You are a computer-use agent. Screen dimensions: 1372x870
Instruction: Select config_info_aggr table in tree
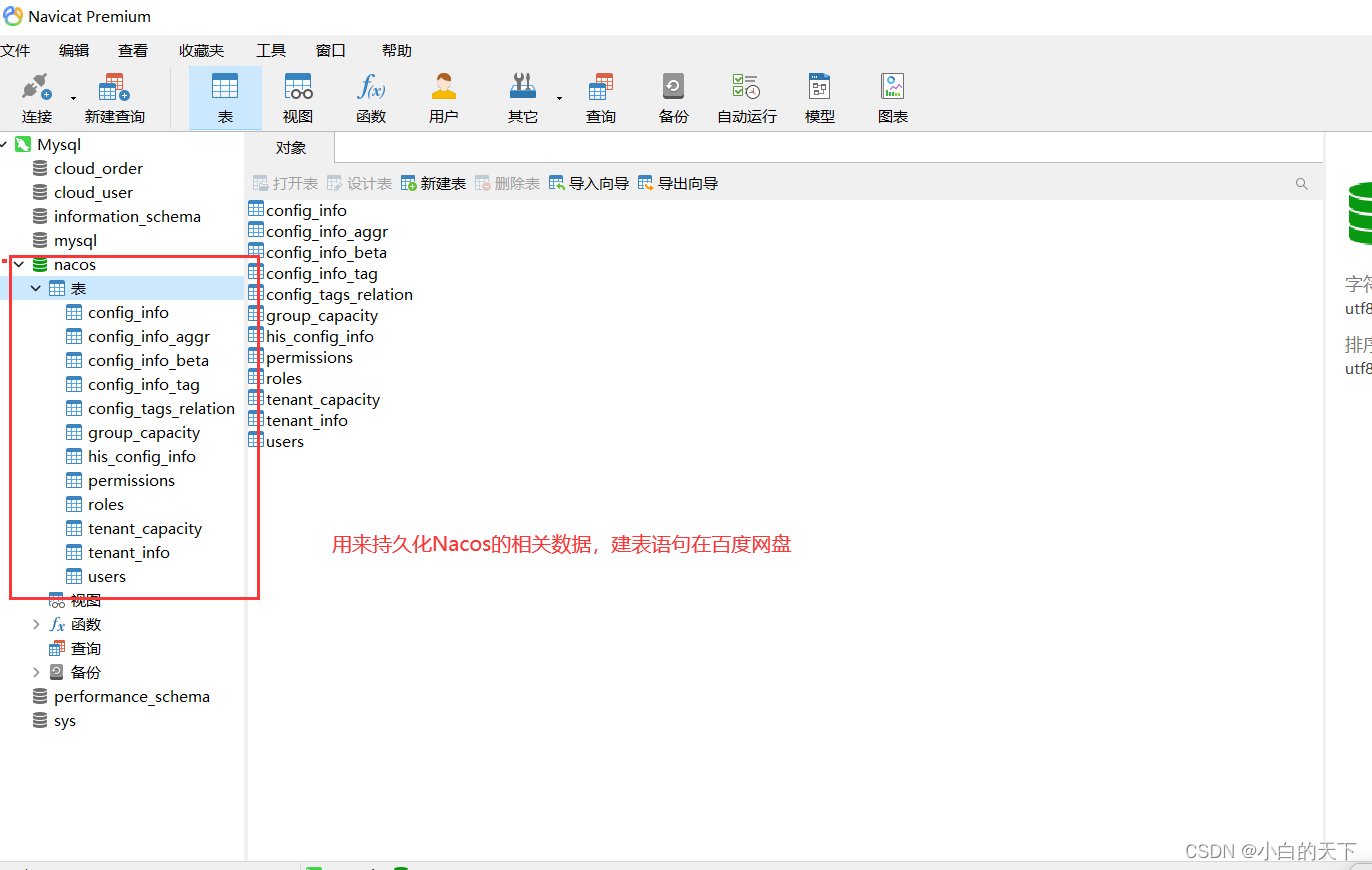click(x=149, y=337)
